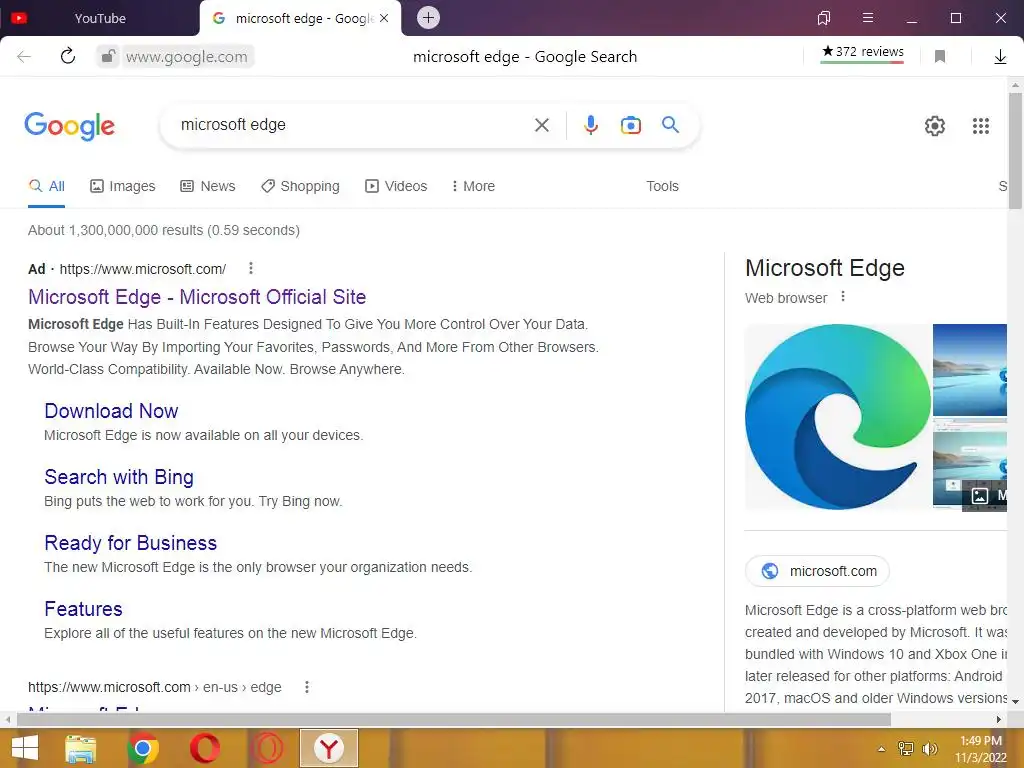1024x768 pixels.
Task: Start voice search with the microphone
Action: [x=591, y=125]
